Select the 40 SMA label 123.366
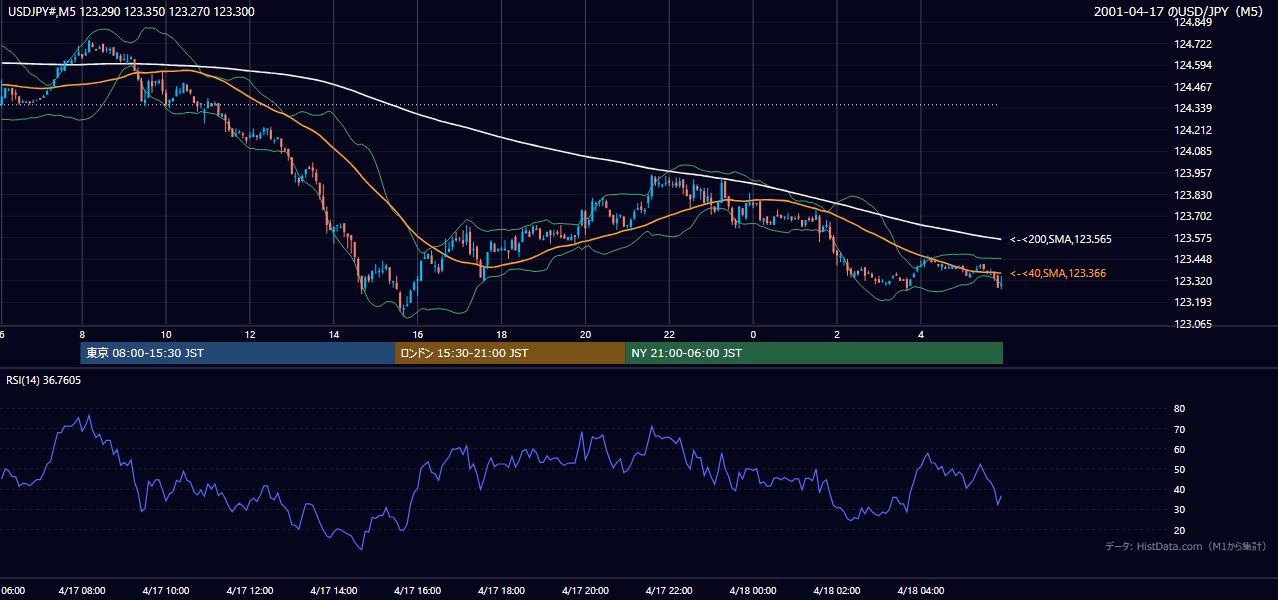 coord(1057,273)
